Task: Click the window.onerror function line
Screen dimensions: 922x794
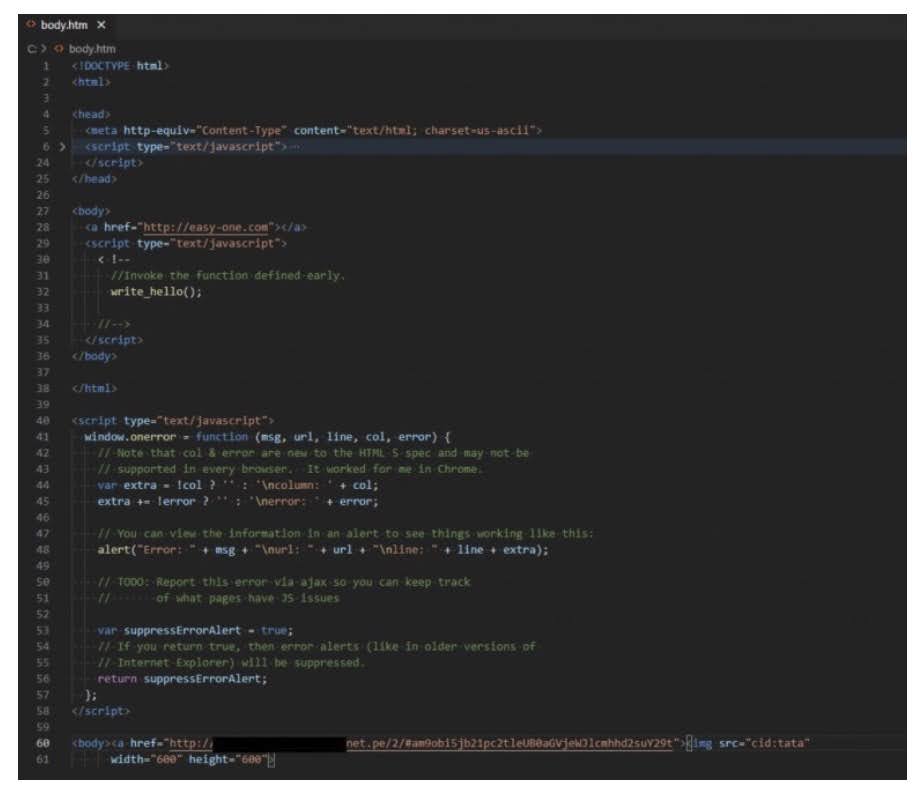Action: [x=268, y=437]
